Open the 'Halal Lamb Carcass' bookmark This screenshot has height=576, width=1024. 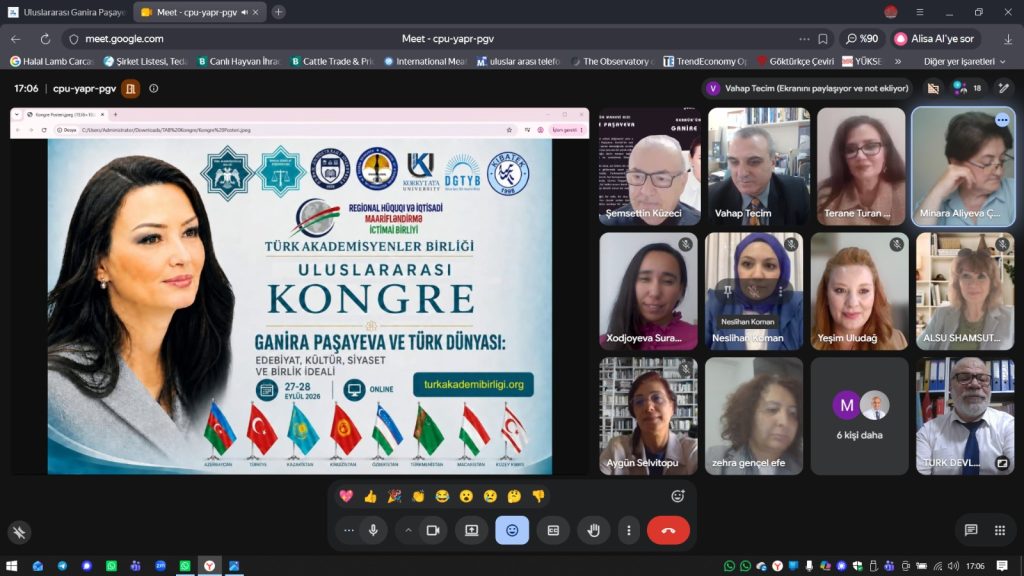[52, 61]
